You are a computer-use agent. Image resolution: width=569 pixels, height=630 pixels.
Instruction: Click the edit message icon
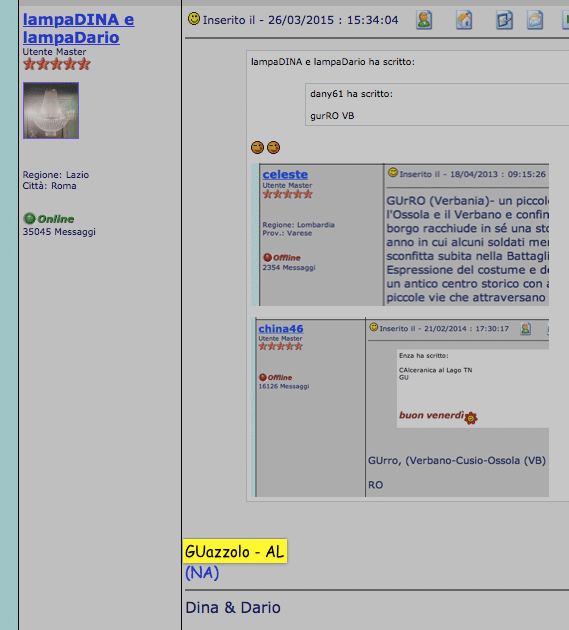504,20
